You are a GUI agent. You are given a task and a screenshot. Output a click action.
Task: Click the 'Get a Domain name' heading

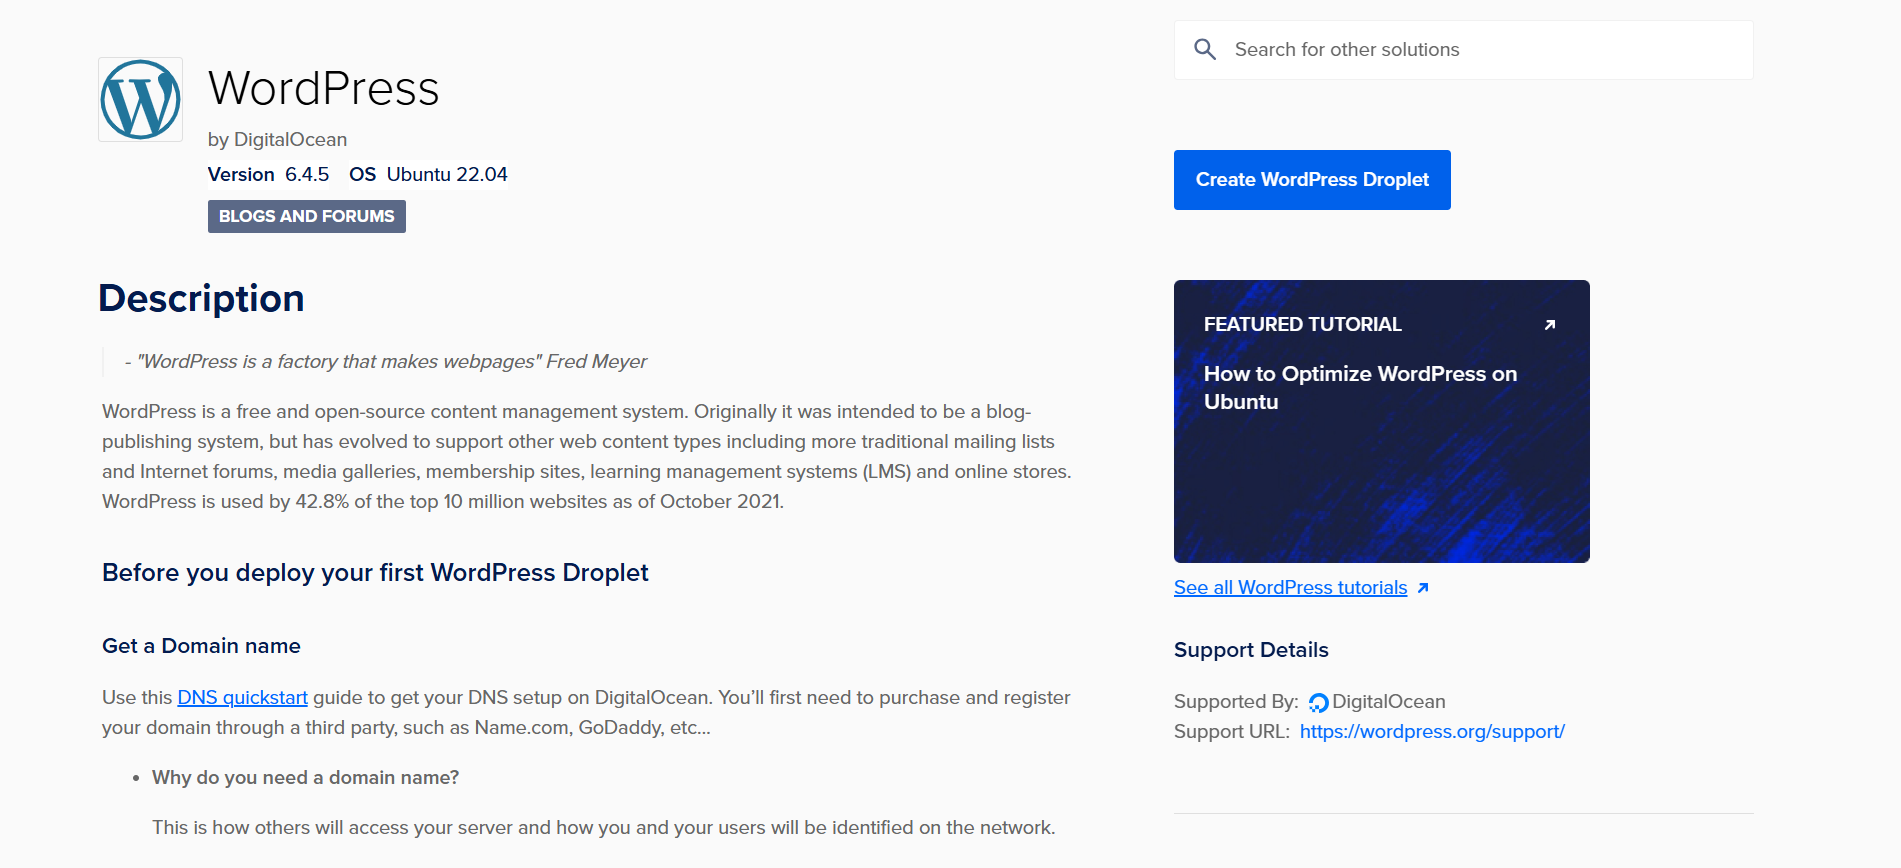pos(201,646)
